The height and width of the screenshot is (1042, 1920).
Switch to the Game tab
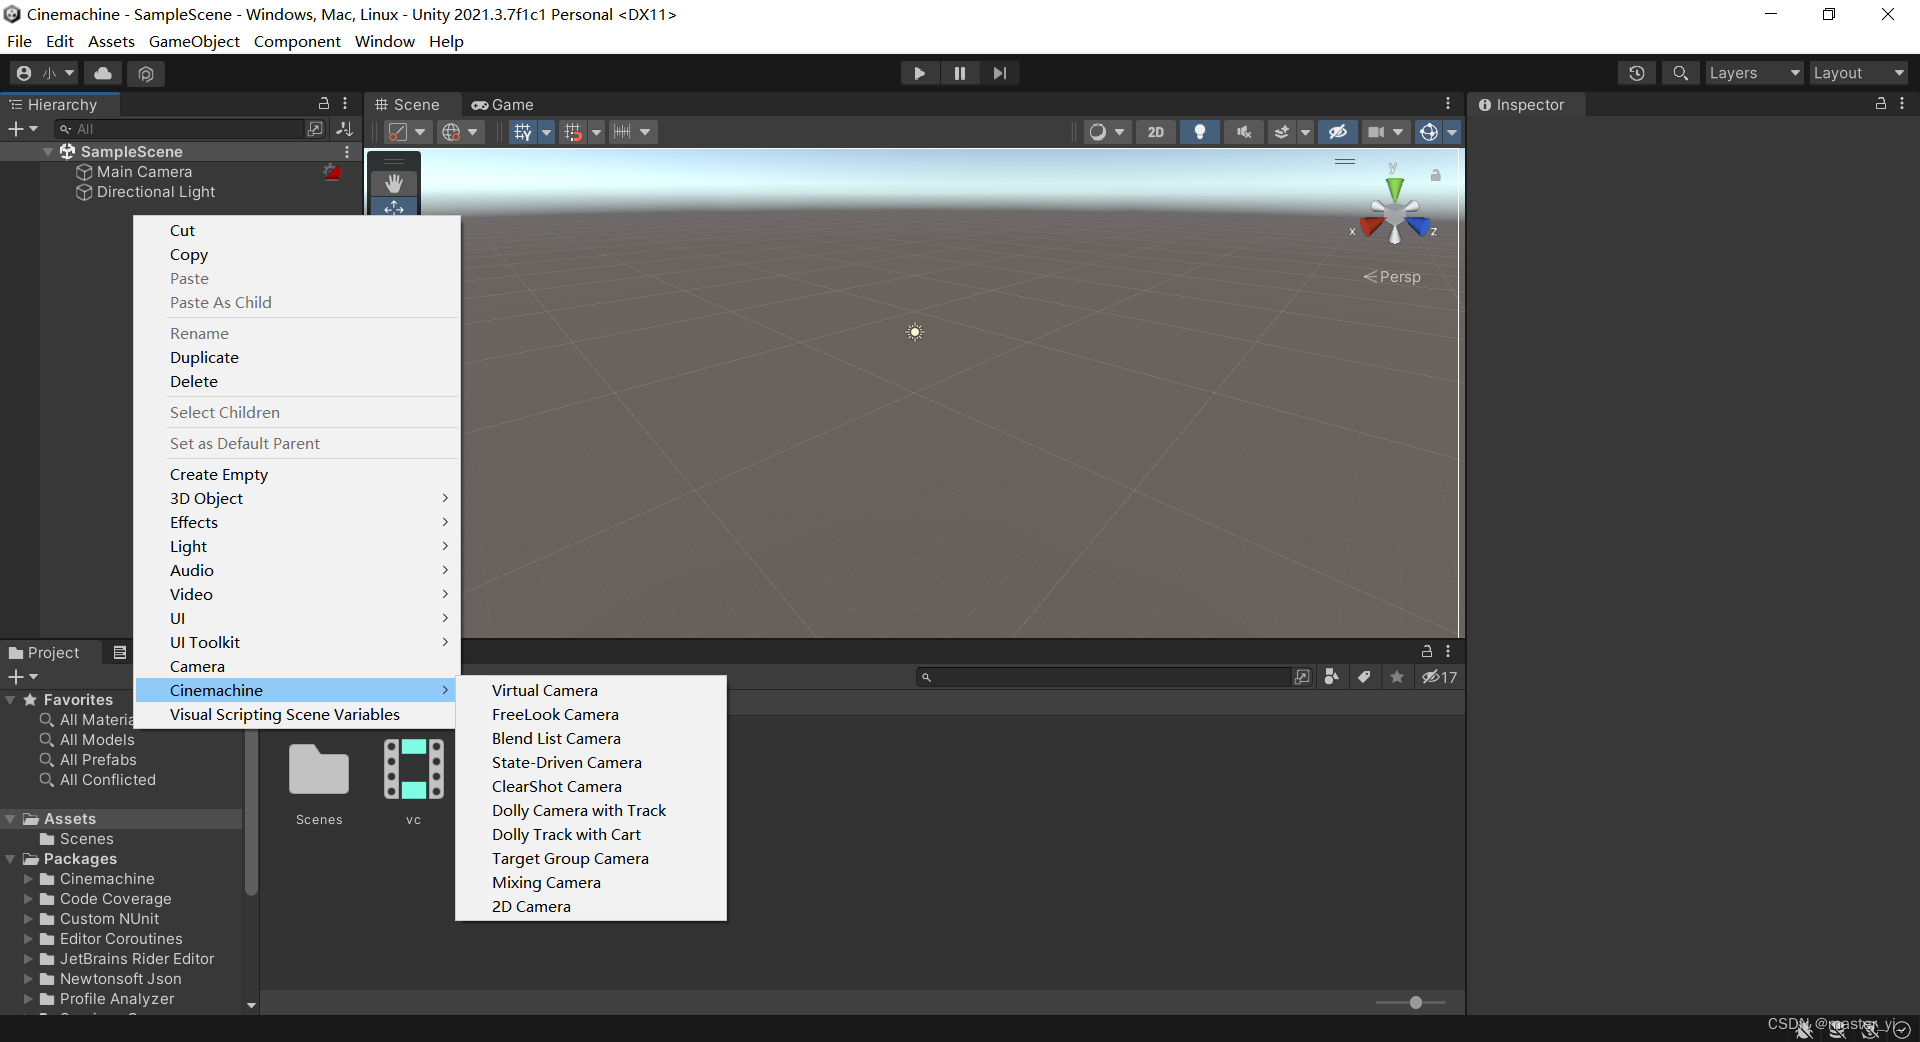(x=503, y=105)
